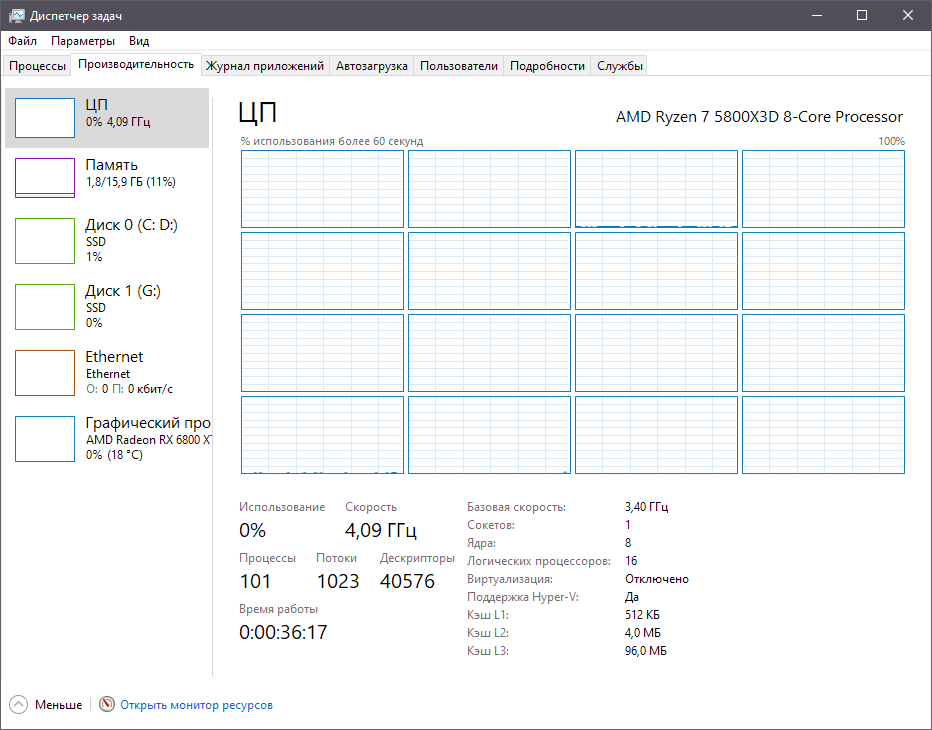Open the Параметры menu
The height and width of the screenshot is (730, 932).
tap(83, 41)
